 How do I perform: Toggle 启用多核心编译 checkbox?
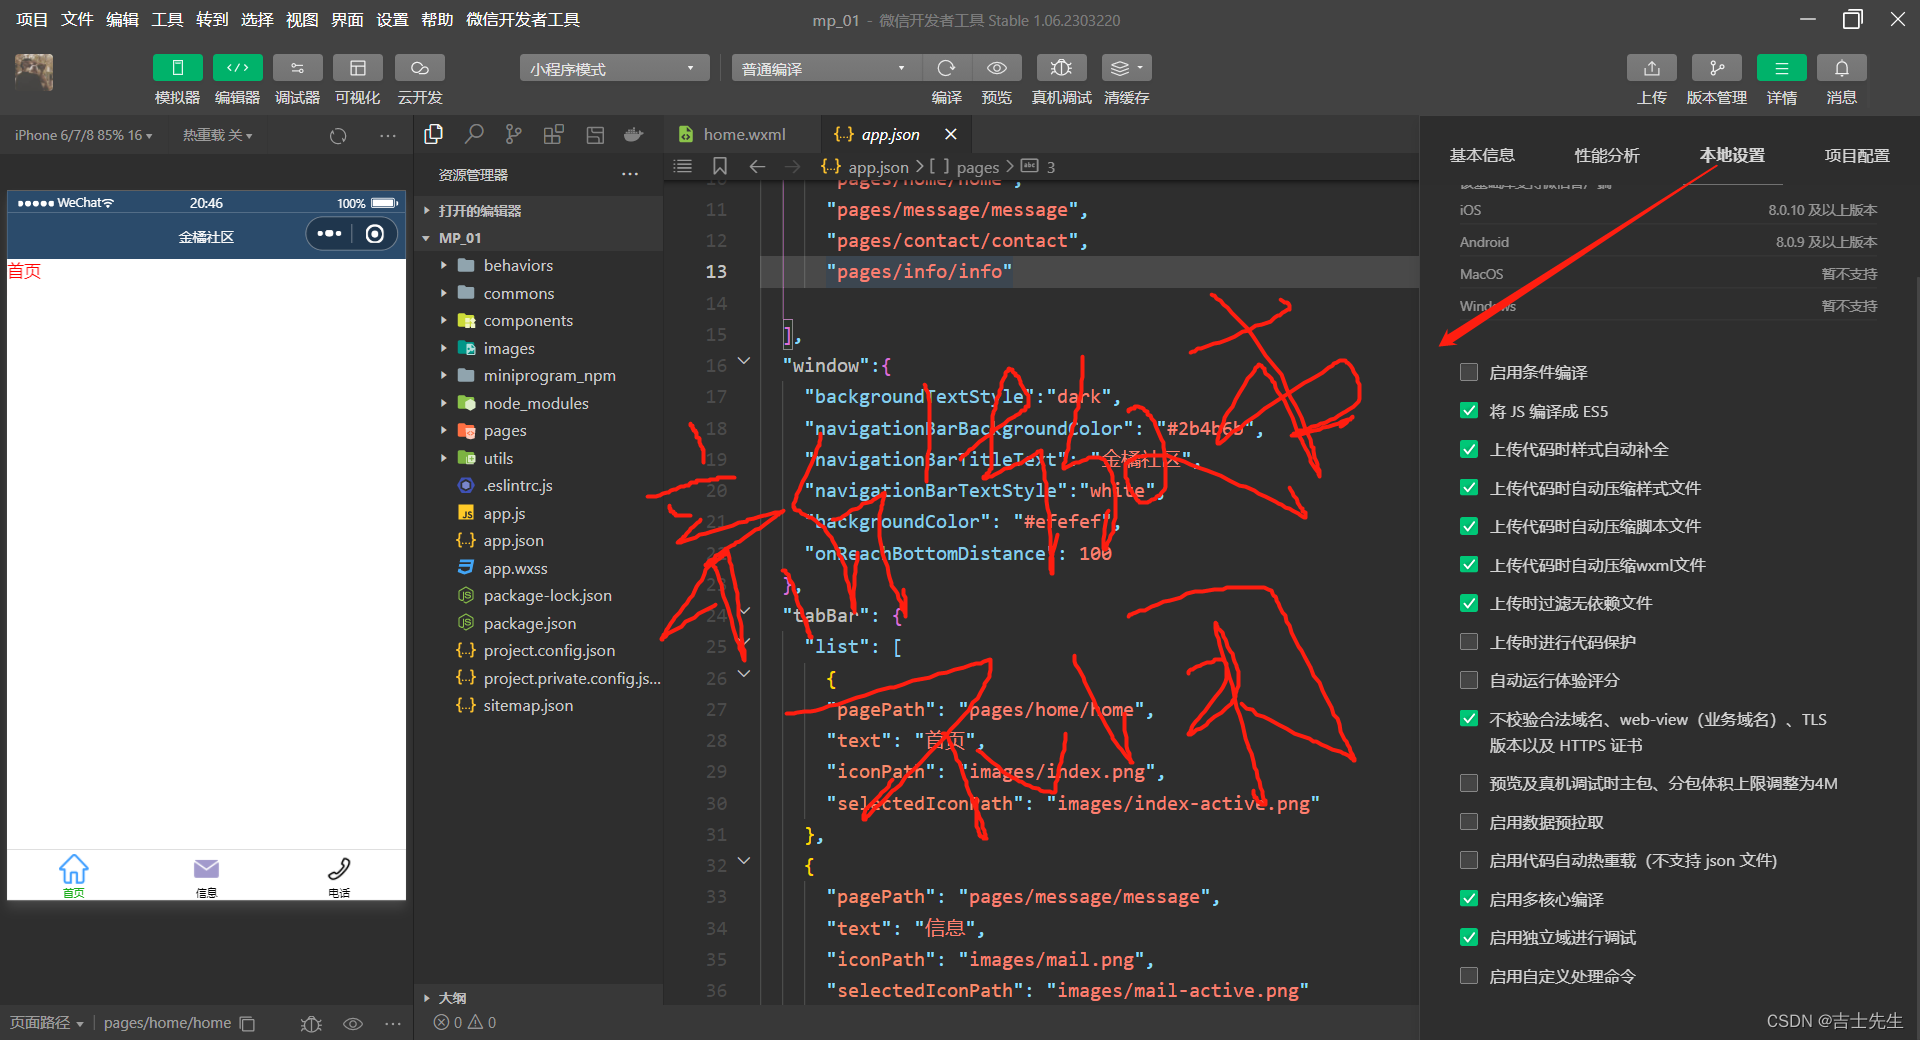click(x=1469, y=898)
